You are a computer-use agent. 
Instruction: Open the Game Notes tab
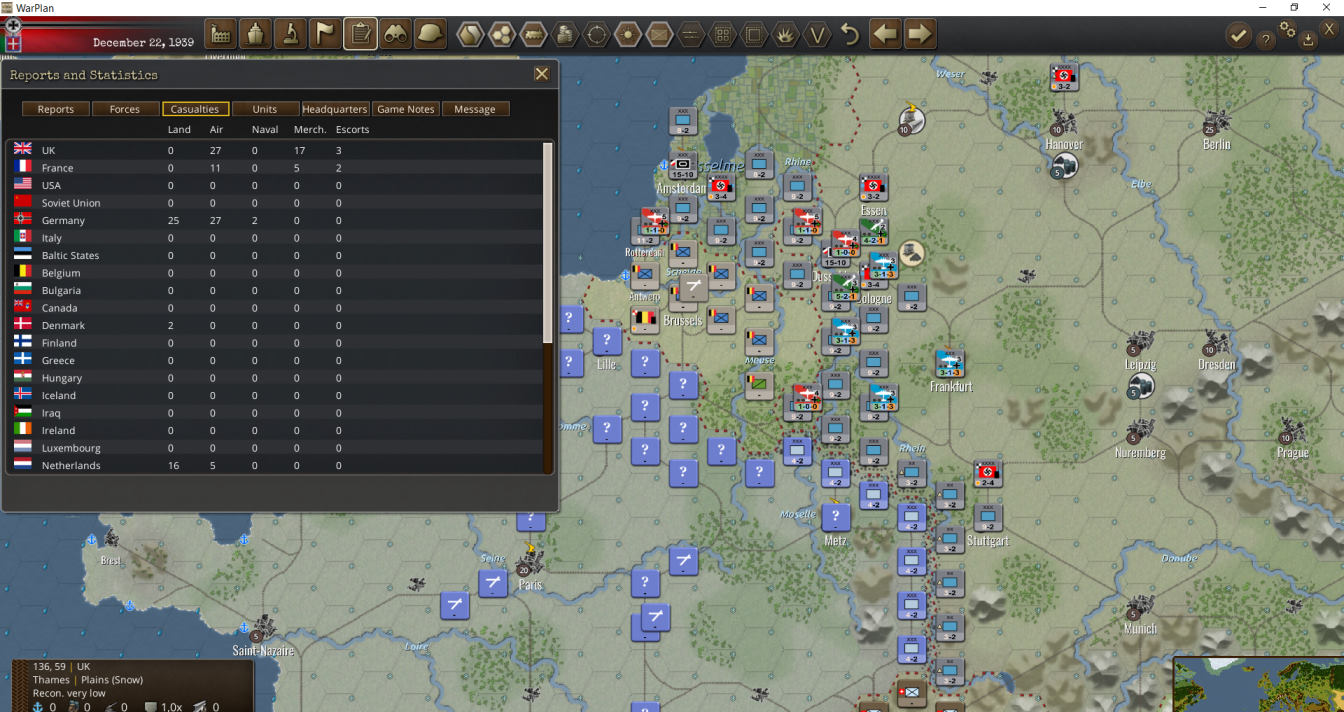tap(405, 109)
